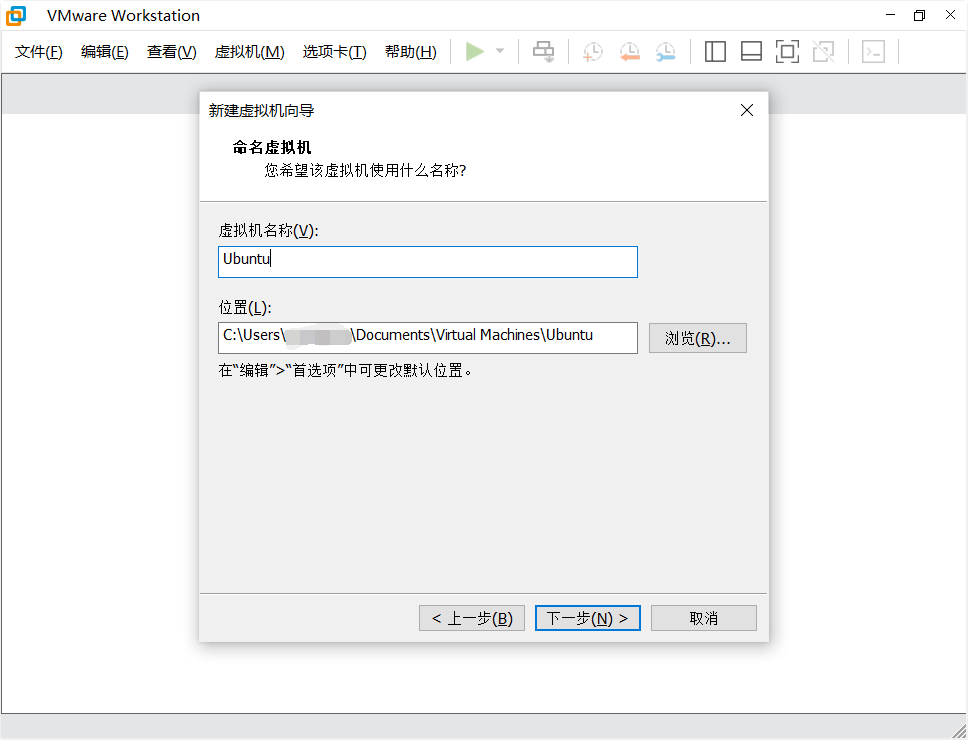Click the 您希望该虚拟机使用什么名称? subtitle
This screenshot has height=740, width=968.
365,170
